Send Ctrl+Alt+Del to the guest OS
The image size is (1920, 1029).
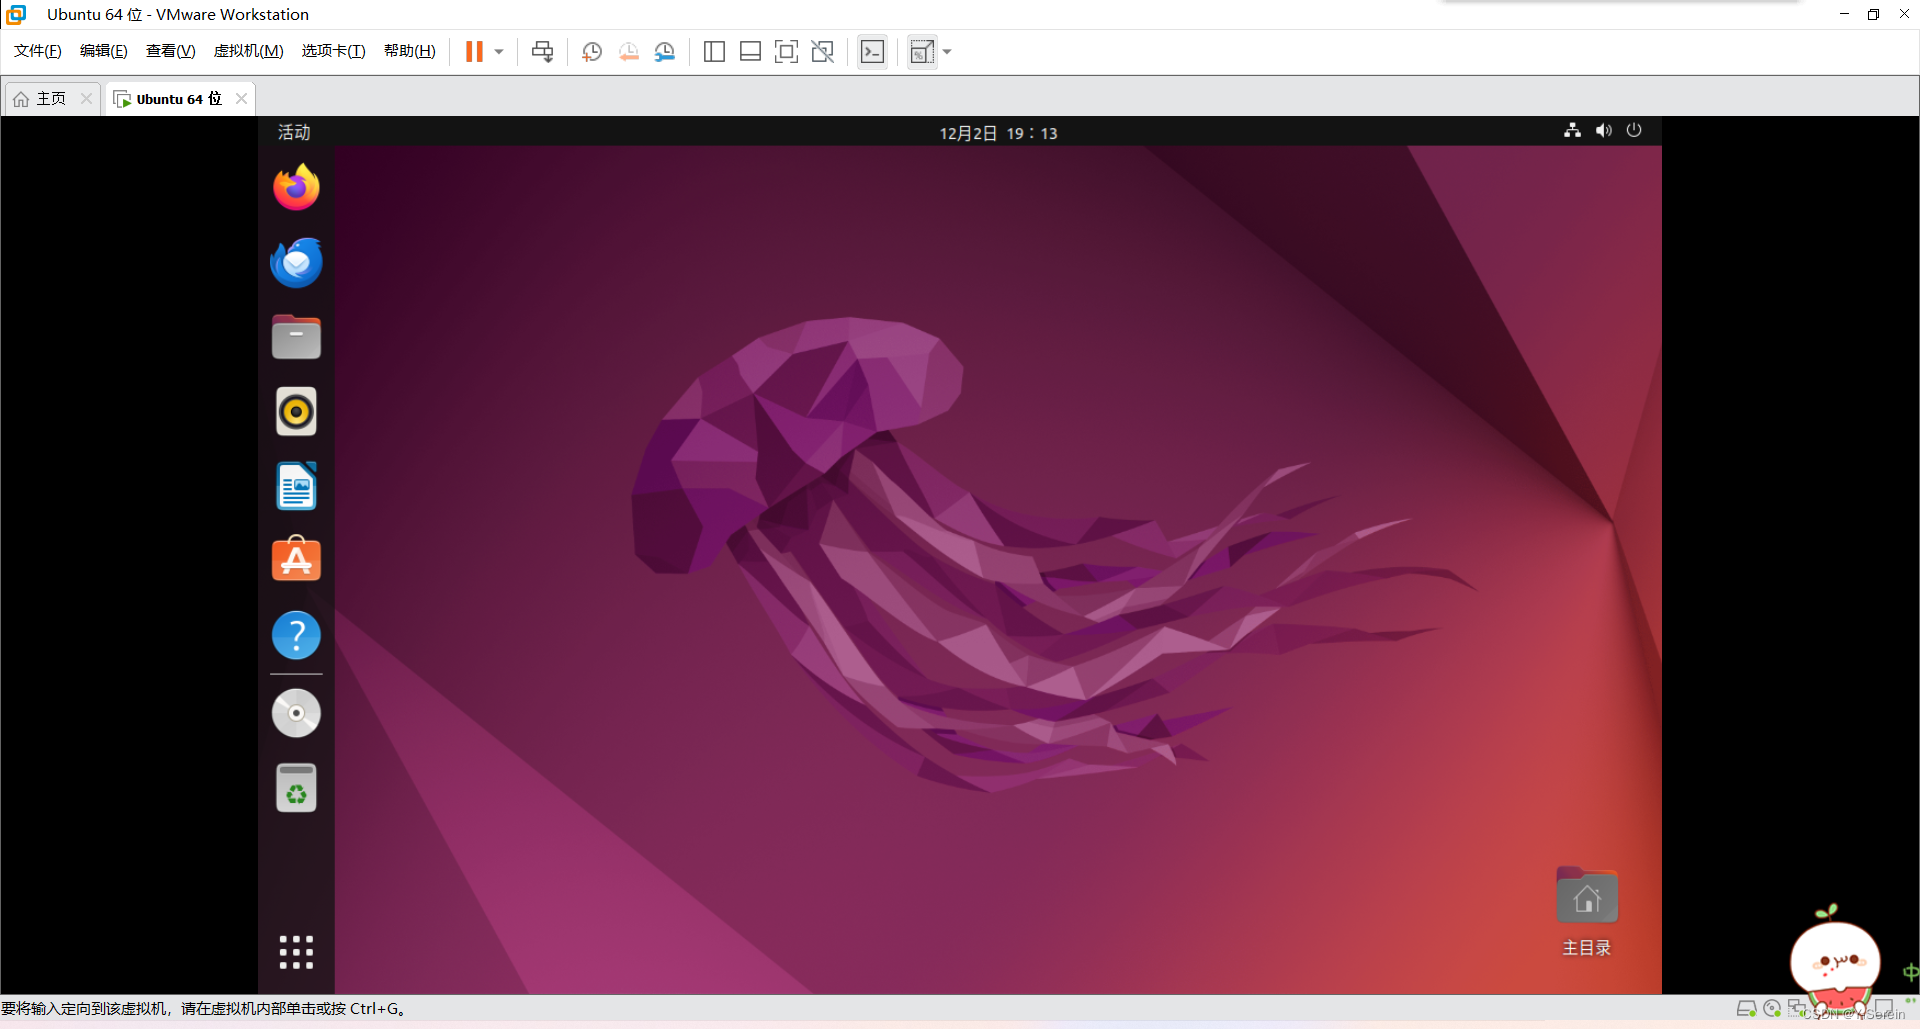coord(541,51)
